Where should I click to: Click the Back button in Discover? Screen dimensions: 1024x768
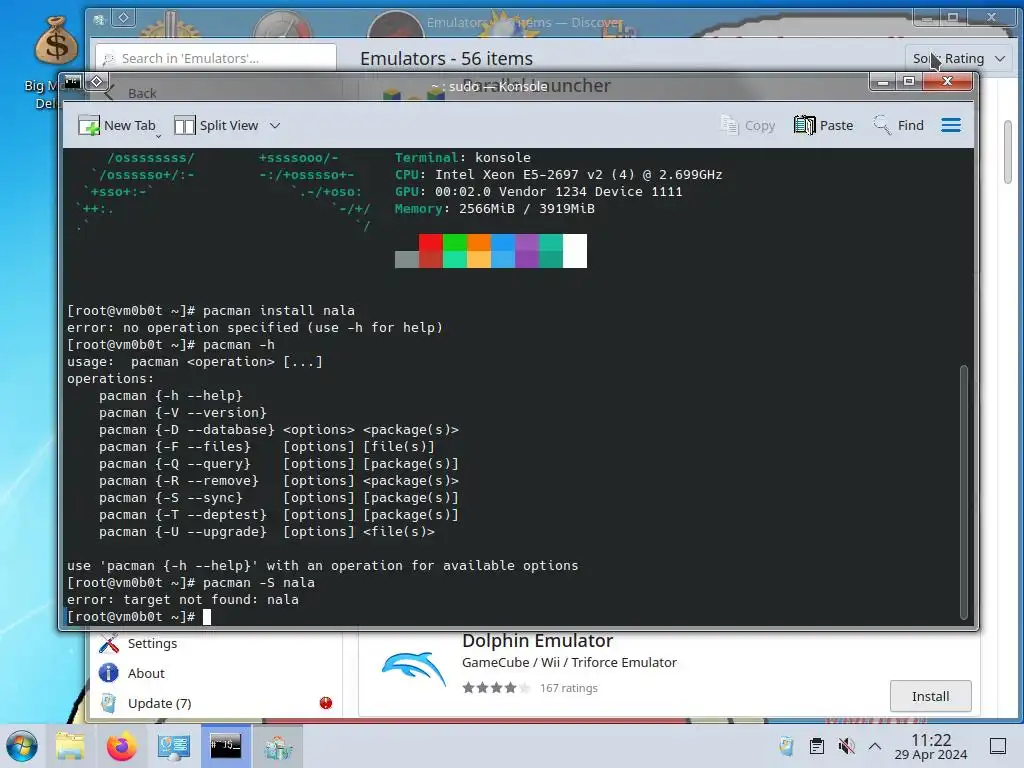tap(131, 93)
